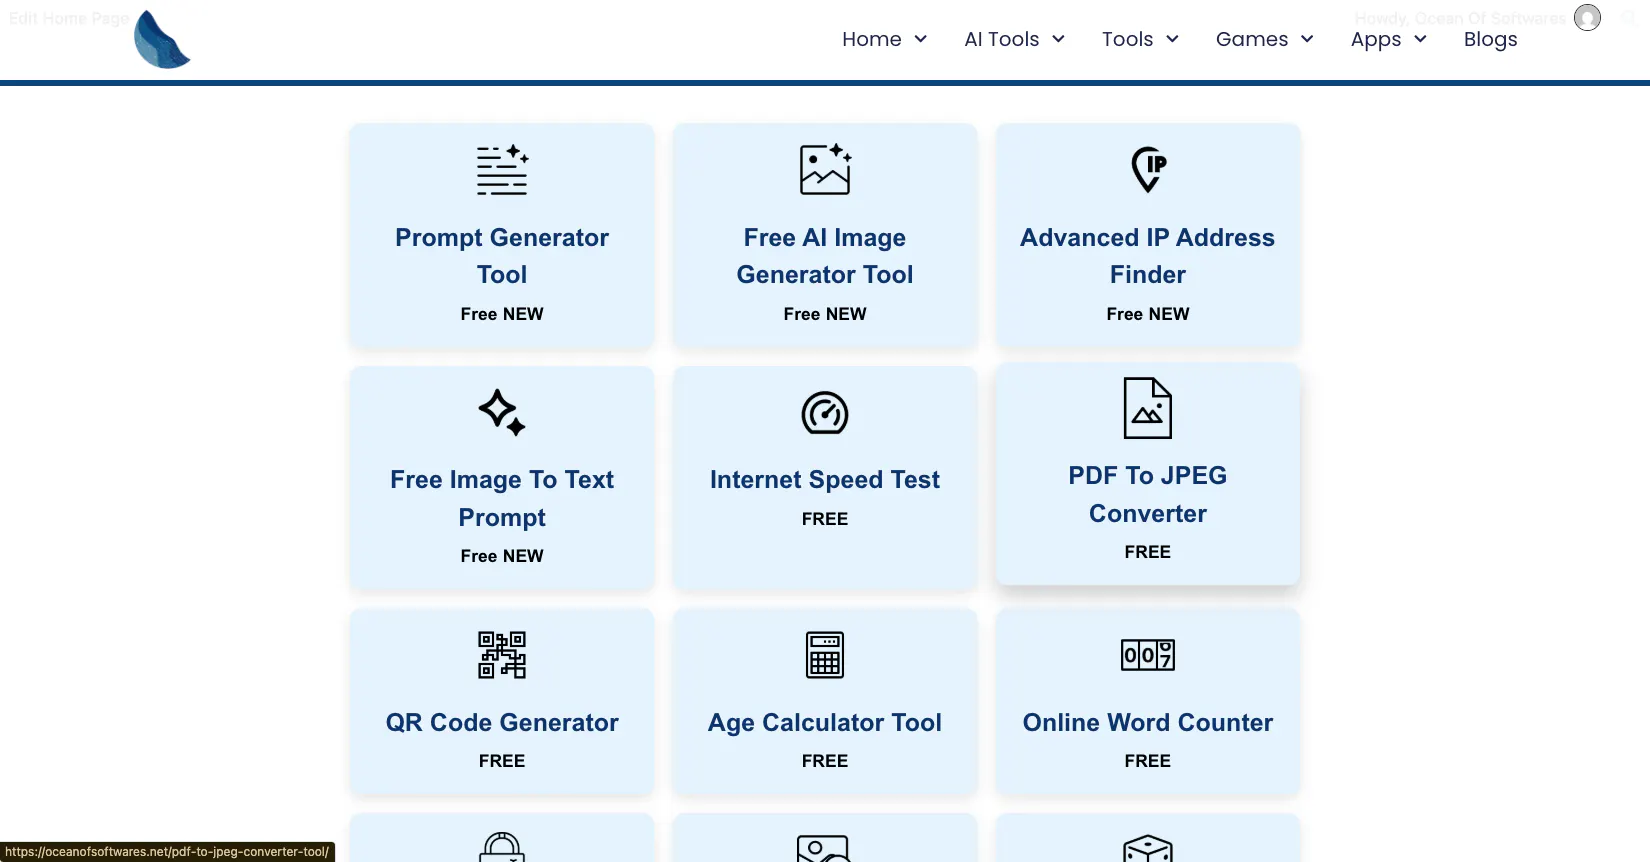1650x862 pixels.
Task: Open the PDF To JPEG Converter title link
Action: click(1148, 494)
